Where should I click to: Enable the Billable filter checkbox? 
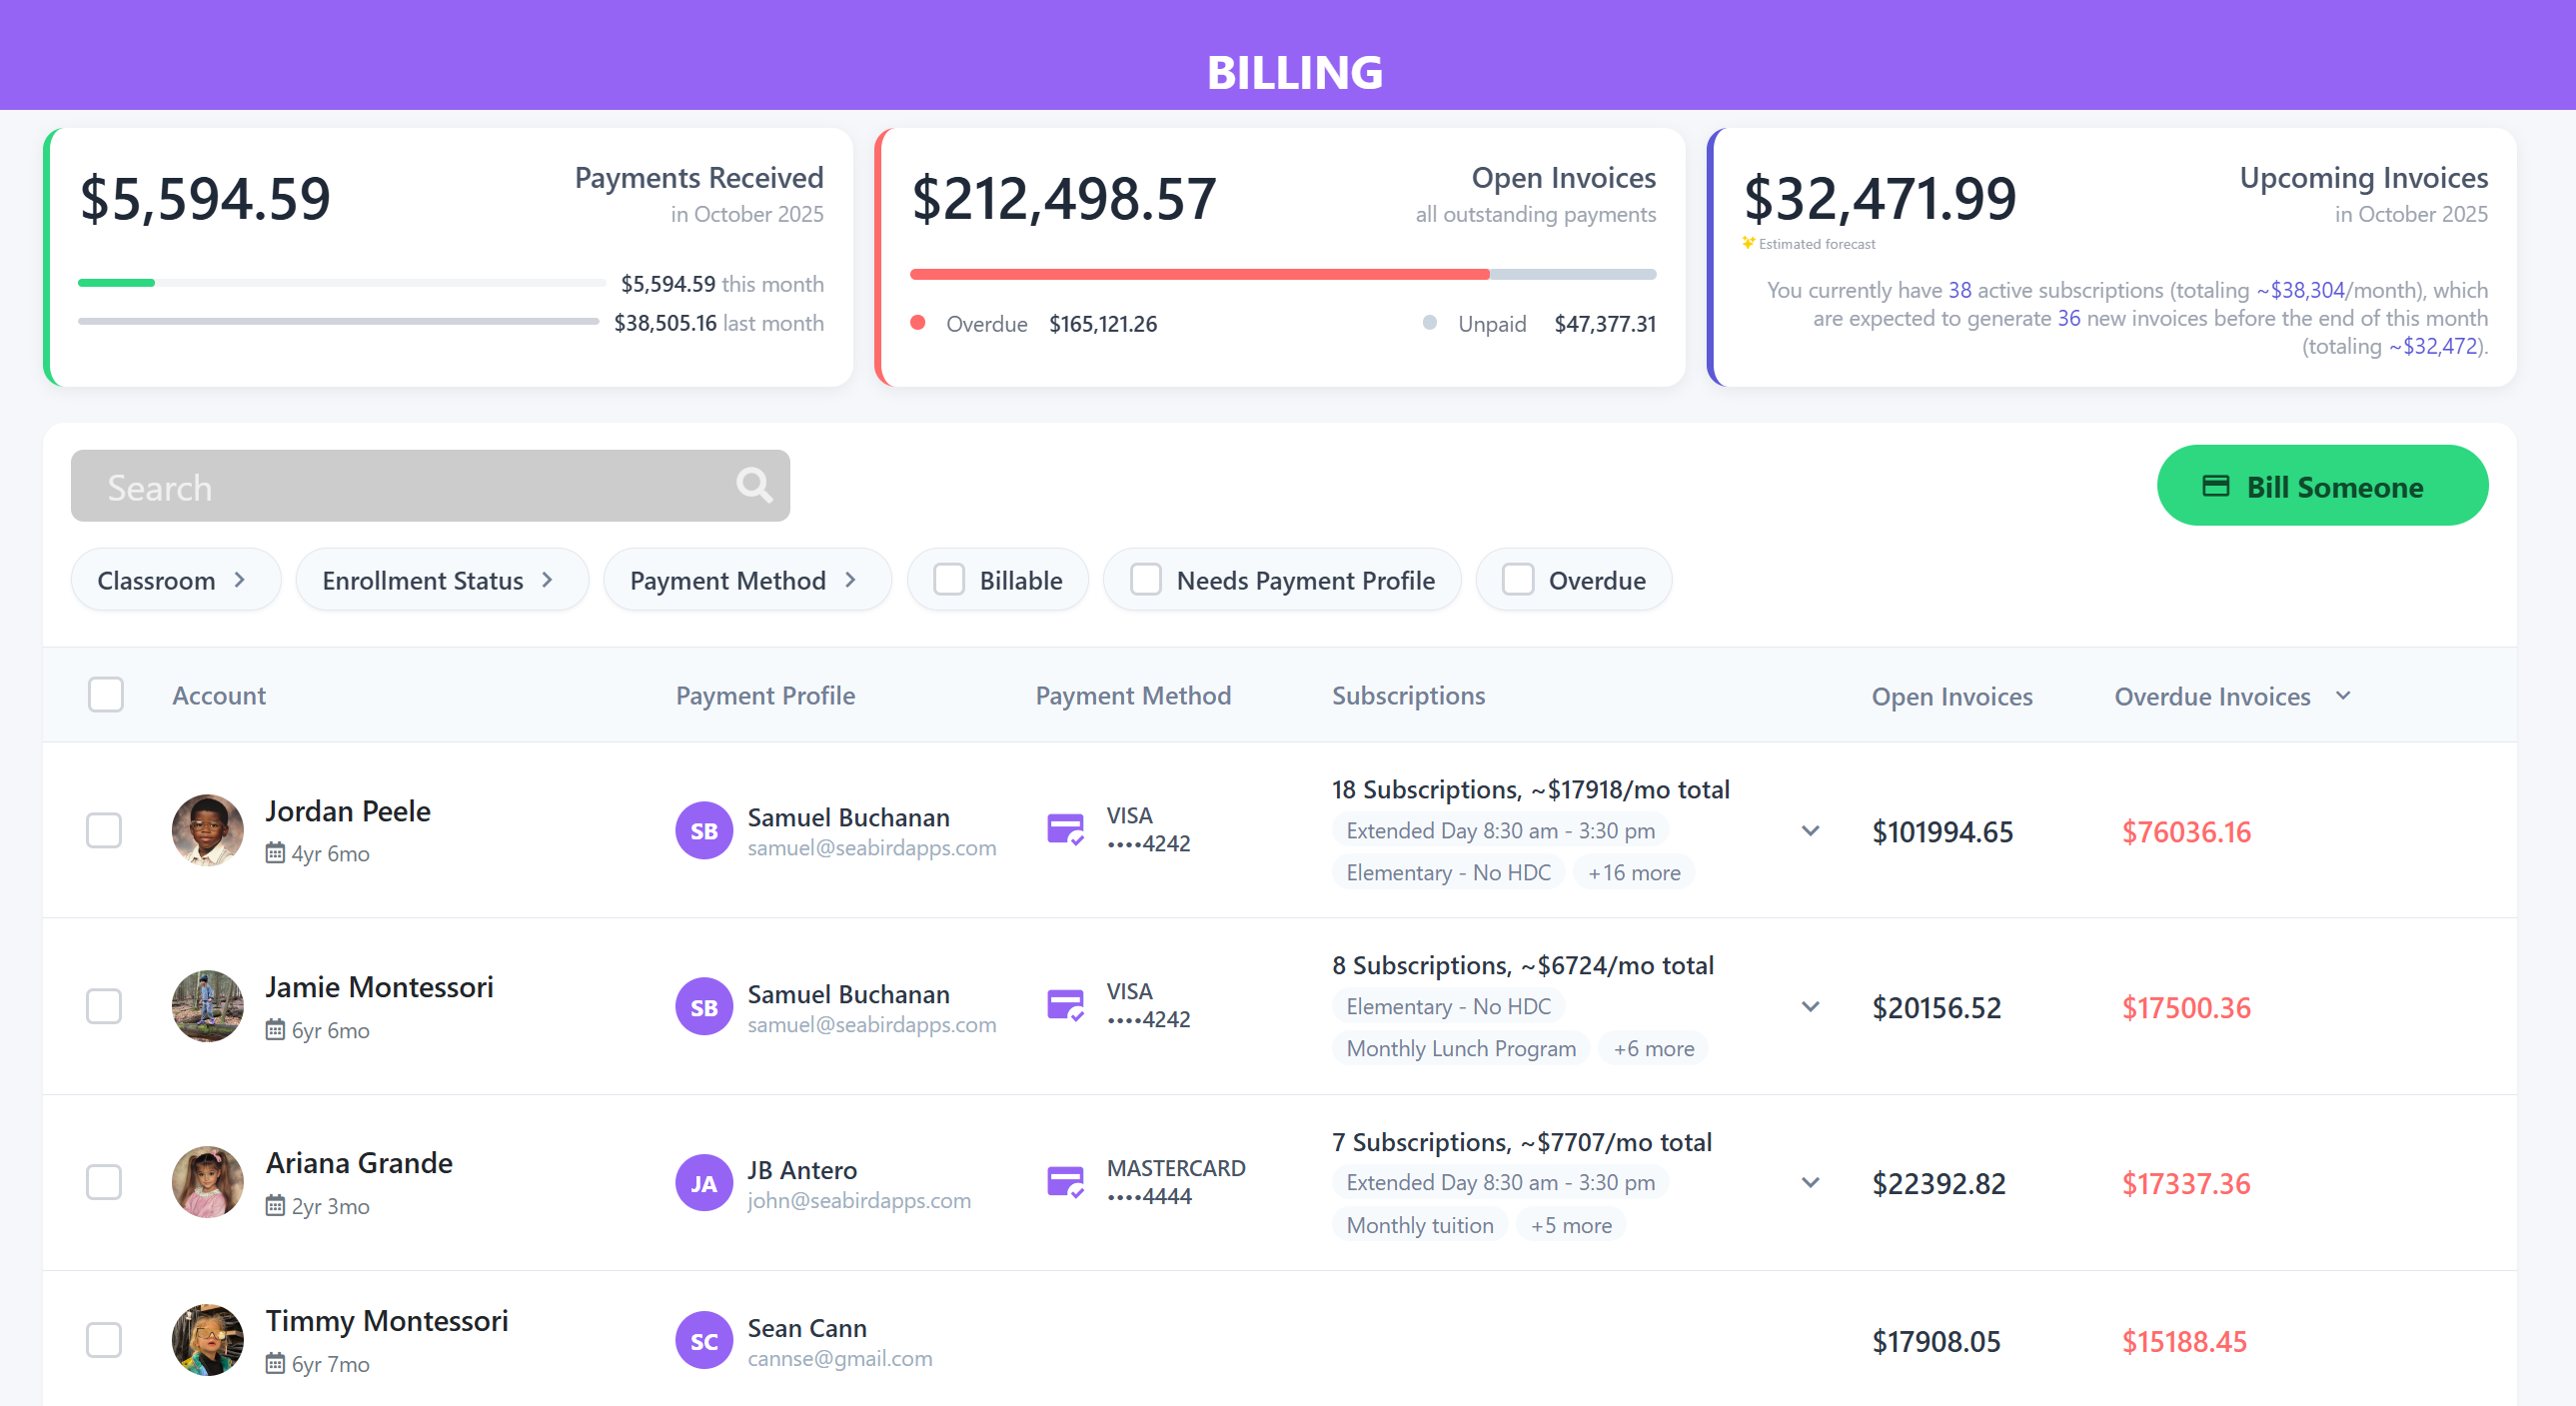[948, 580]
